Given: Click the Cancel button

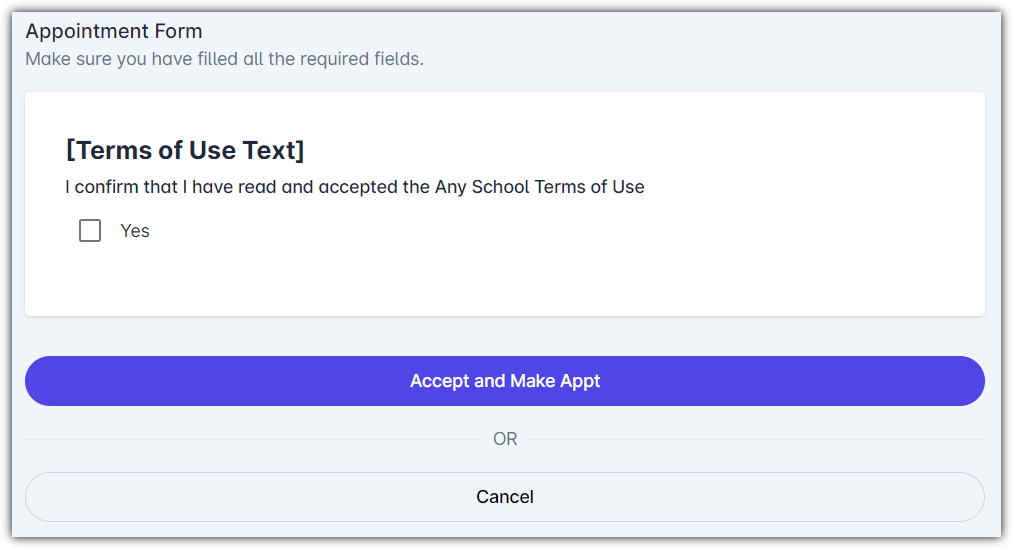Looking at the screenshot, I should [x=505, y=497].
